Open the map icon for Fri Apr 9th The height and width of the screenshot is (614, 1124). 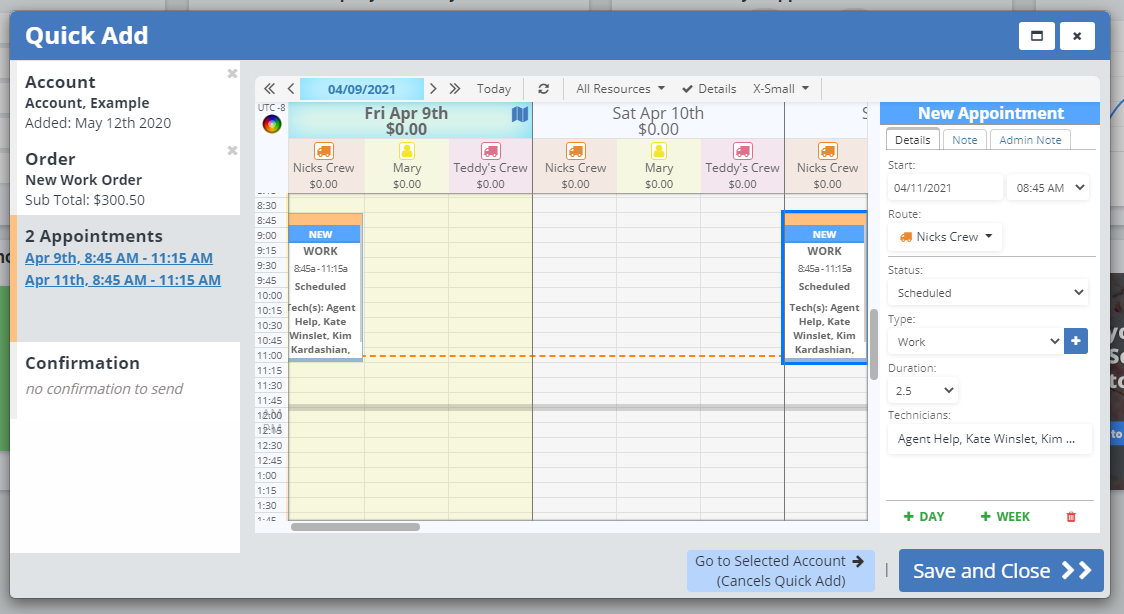(x=520, y=115)
